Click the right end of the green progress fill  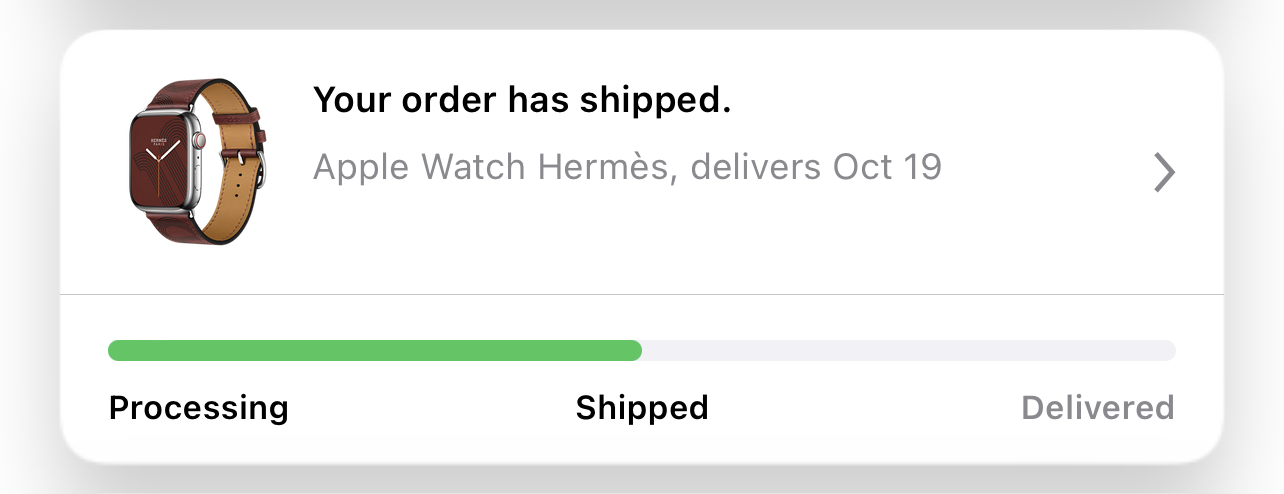[x=634, y=350]
